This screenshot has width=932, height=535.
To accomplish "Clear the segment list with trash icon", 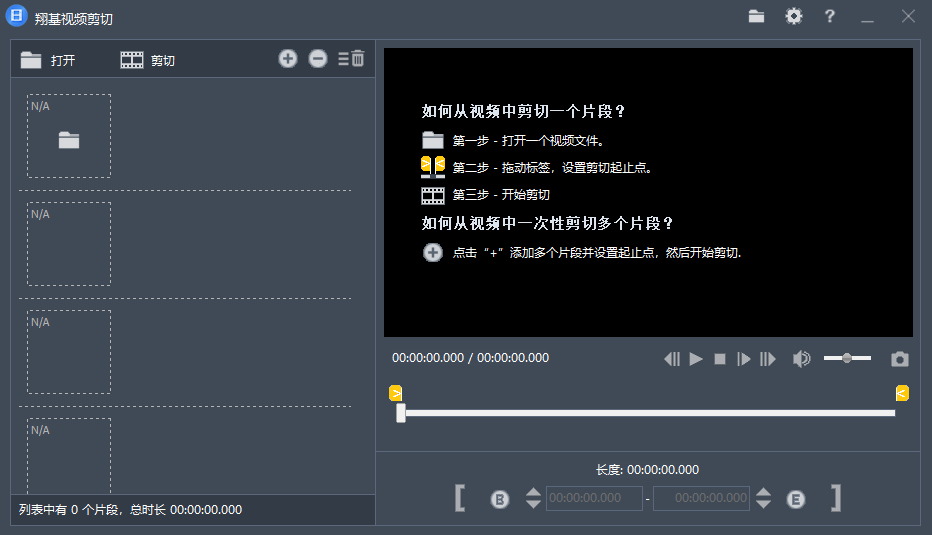I will [x=352, y=59].
